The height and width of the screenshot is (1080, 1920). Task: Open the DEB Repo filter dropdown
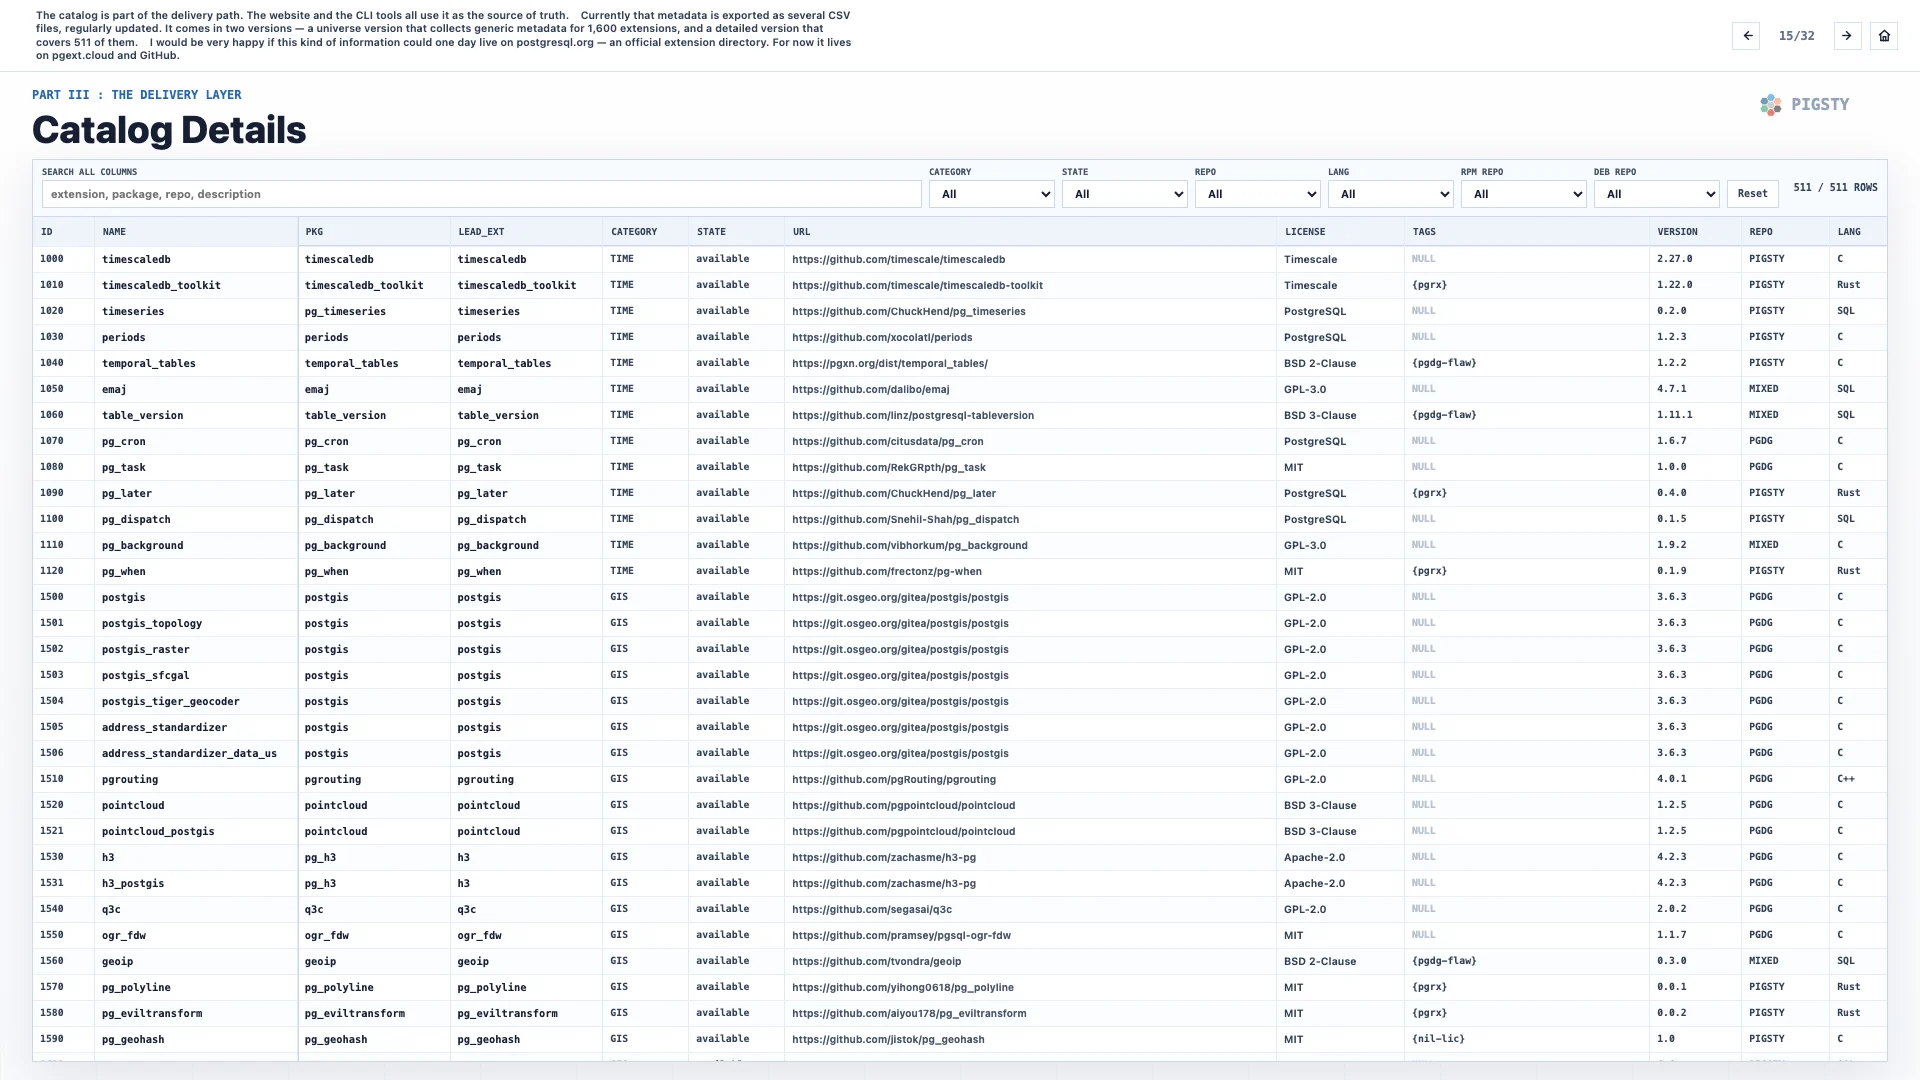[x=1656, y=194]
